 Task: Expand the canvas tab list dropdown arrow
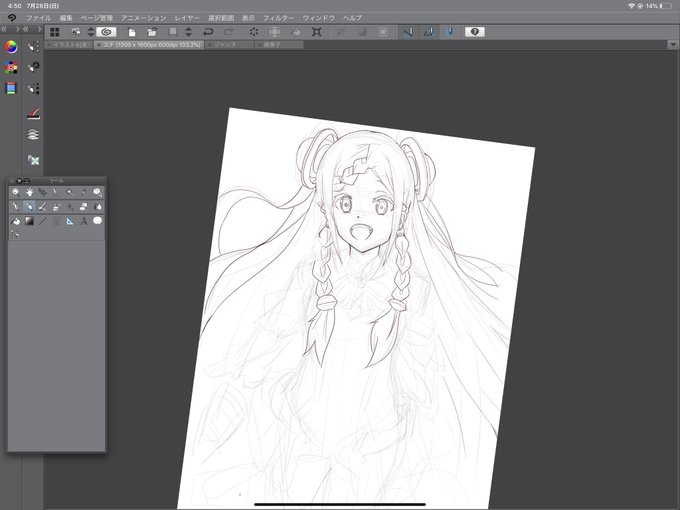click(673, 44)
